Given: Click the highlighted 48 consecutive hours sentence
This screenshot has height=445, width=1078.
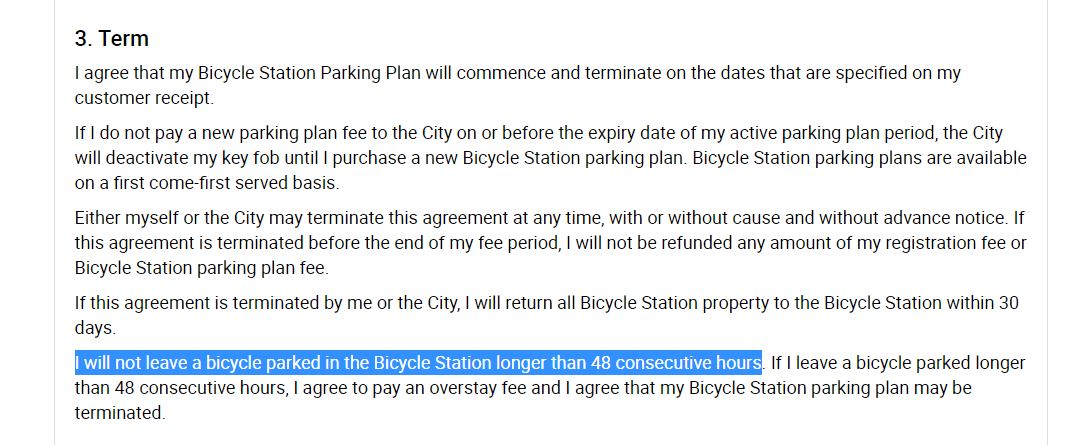Looking at the screenshot, I should click(x=418, y=362).
